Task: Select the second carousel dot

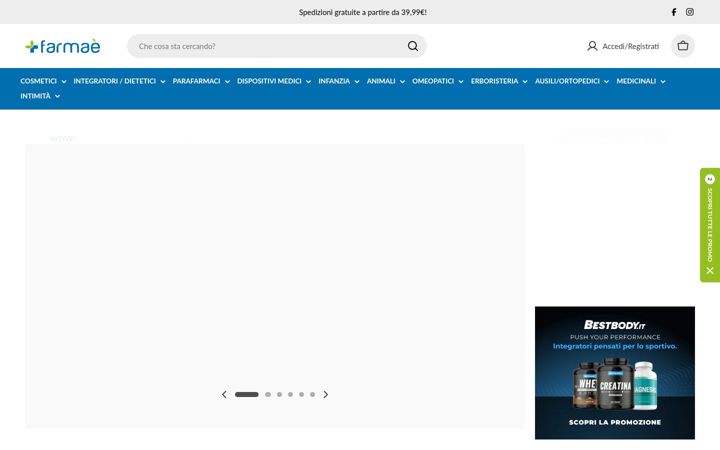Action: pyautogui.click(x=268, y=394)
